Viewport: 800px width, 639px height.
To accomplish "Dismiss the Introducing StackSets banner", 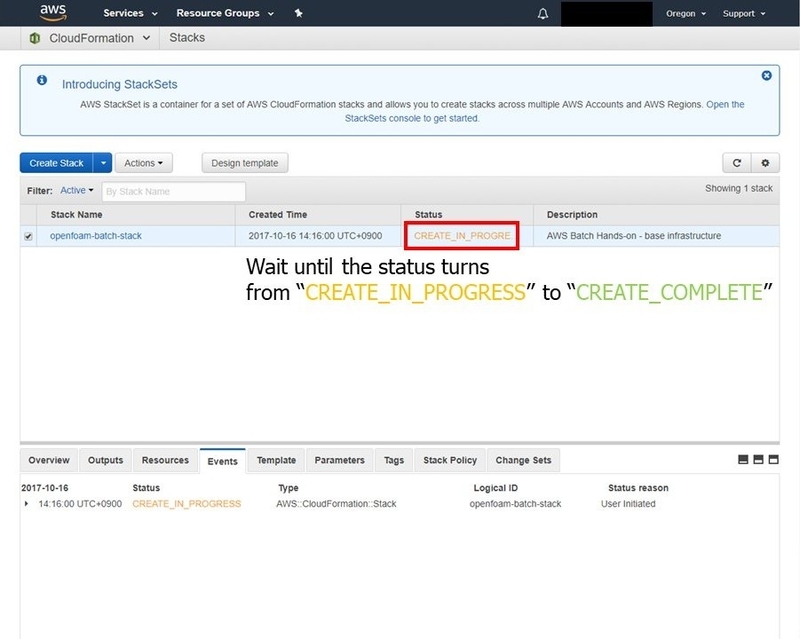I will 766,76.
